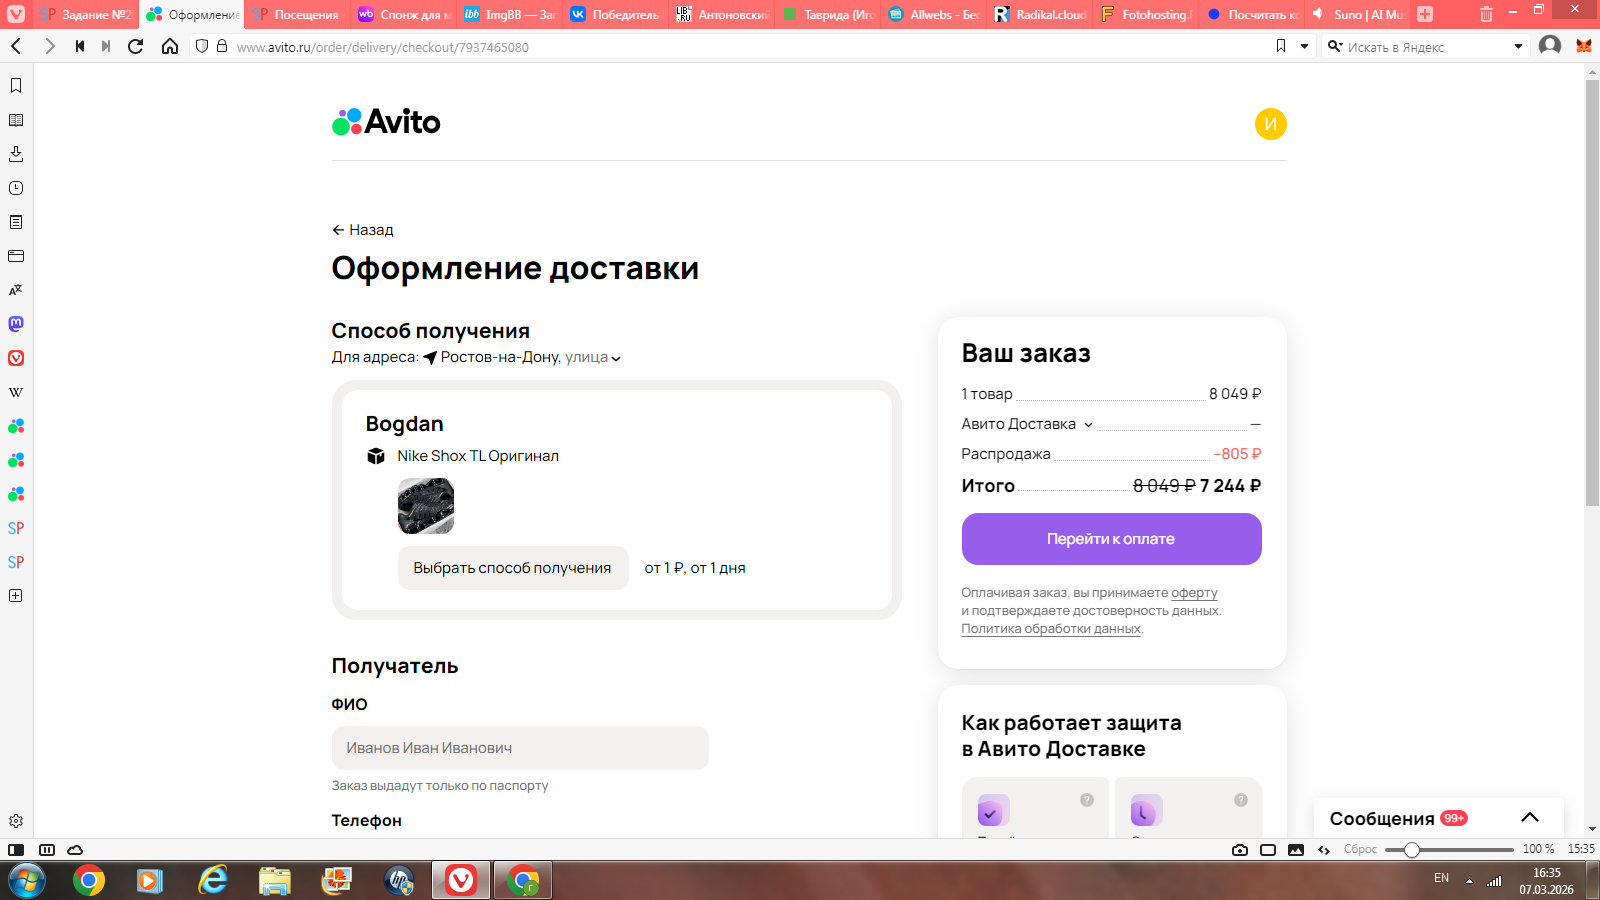Open the Reading List side panel

click(x=16, y=120)
